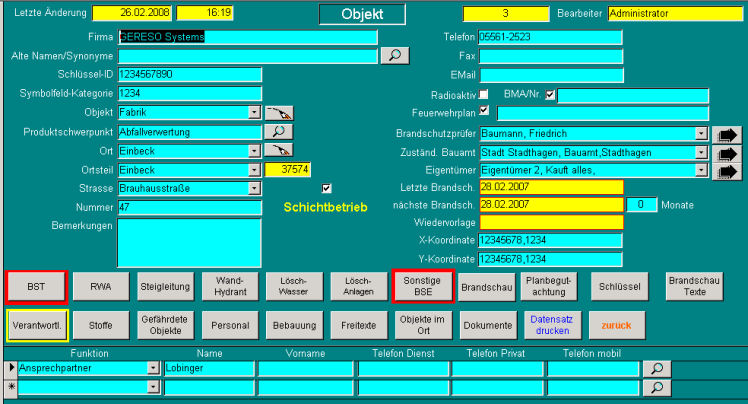Click the Bemerkungen text area
Viewport: 748px width, 404px height.
pyautogui.click(x=189, y=243)
